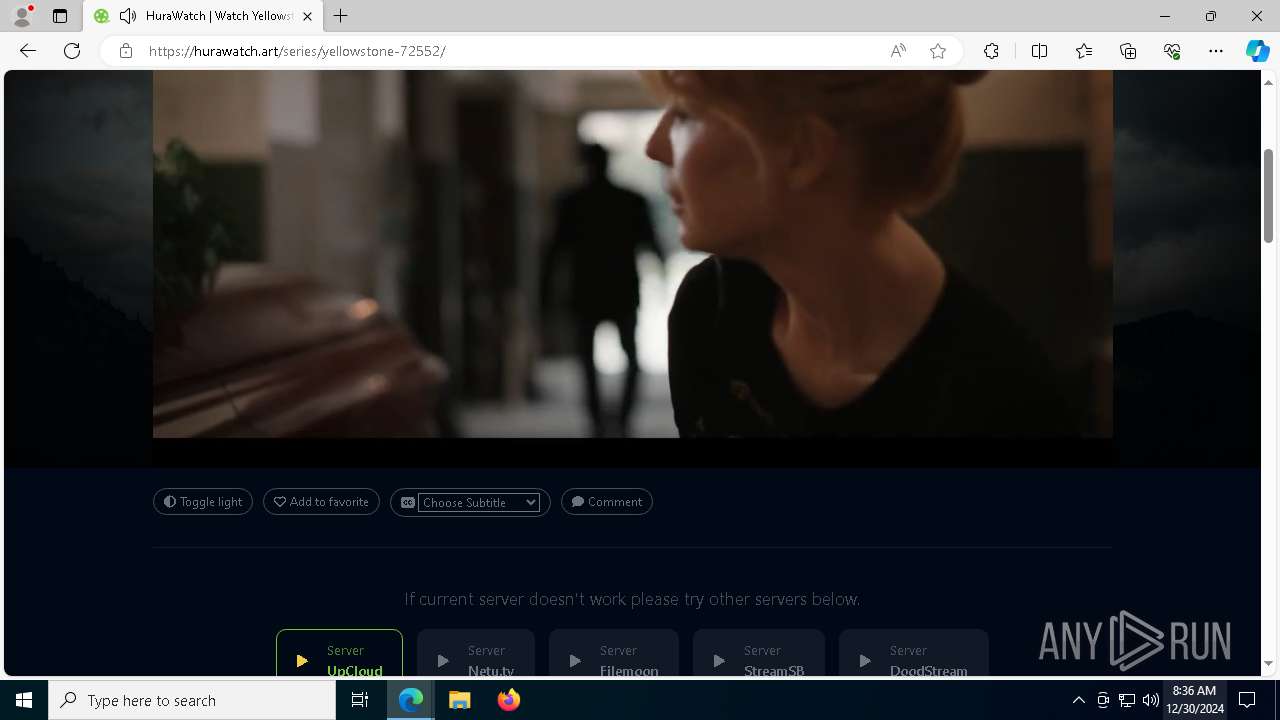Launch Firefox from taskbar
1280x720 pixels.
pos(508,700)
